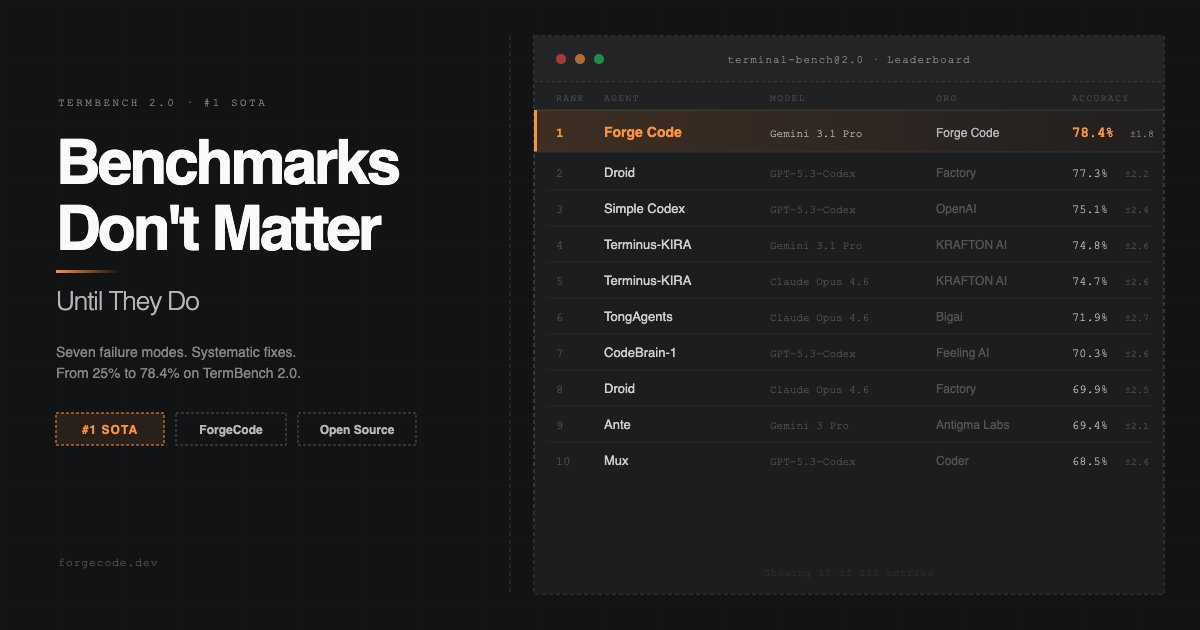Click the red close dot
1200x630 pixels.
(x=561, y=59)
